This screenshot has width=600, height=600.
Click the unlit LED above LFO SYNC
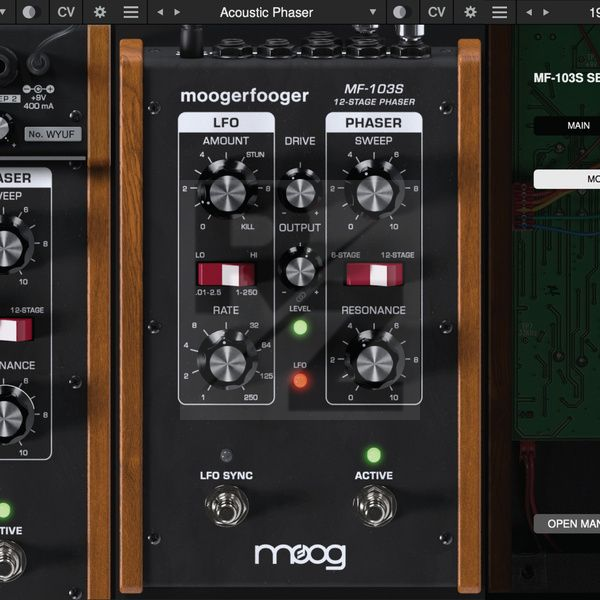coord(227,455)
